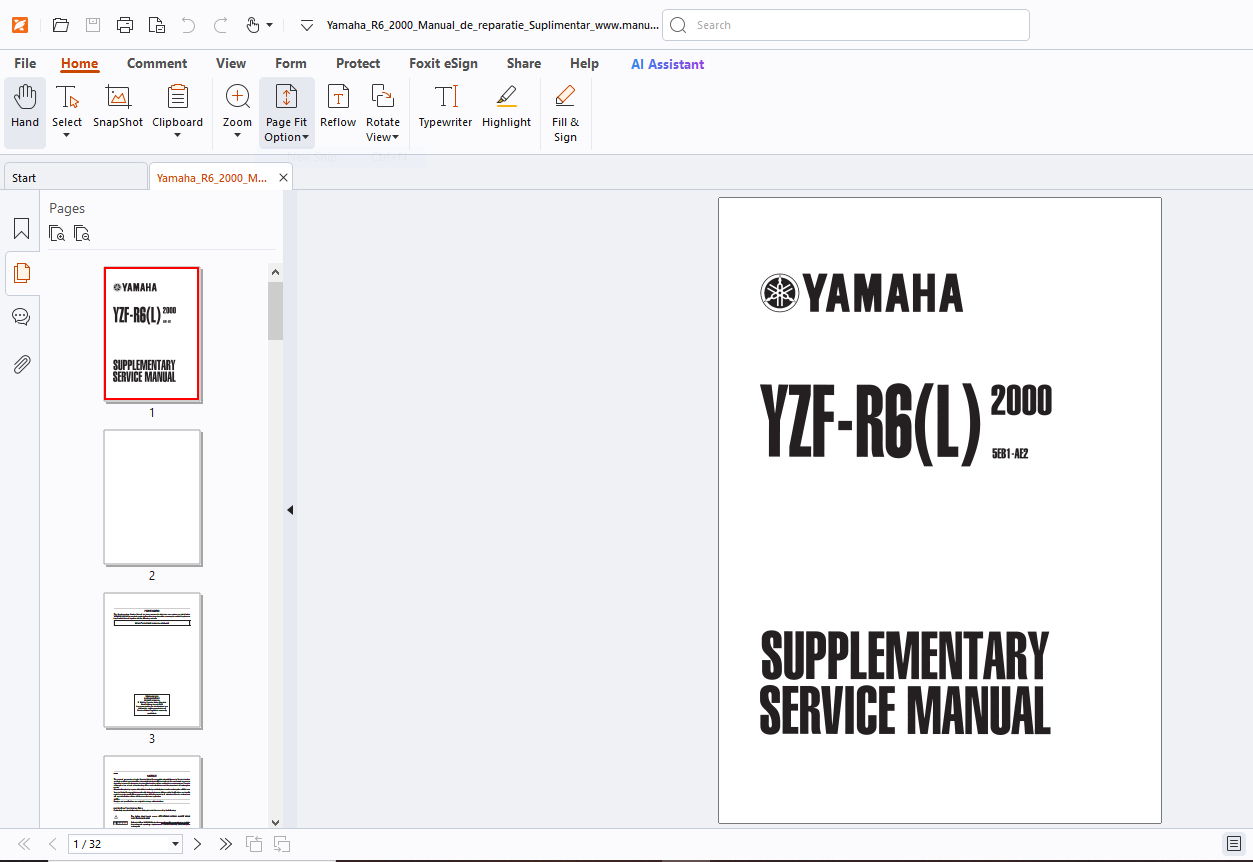Screen dimensions: 1253x862
Task: Choose the Select tool
Action: coord(67,112)
